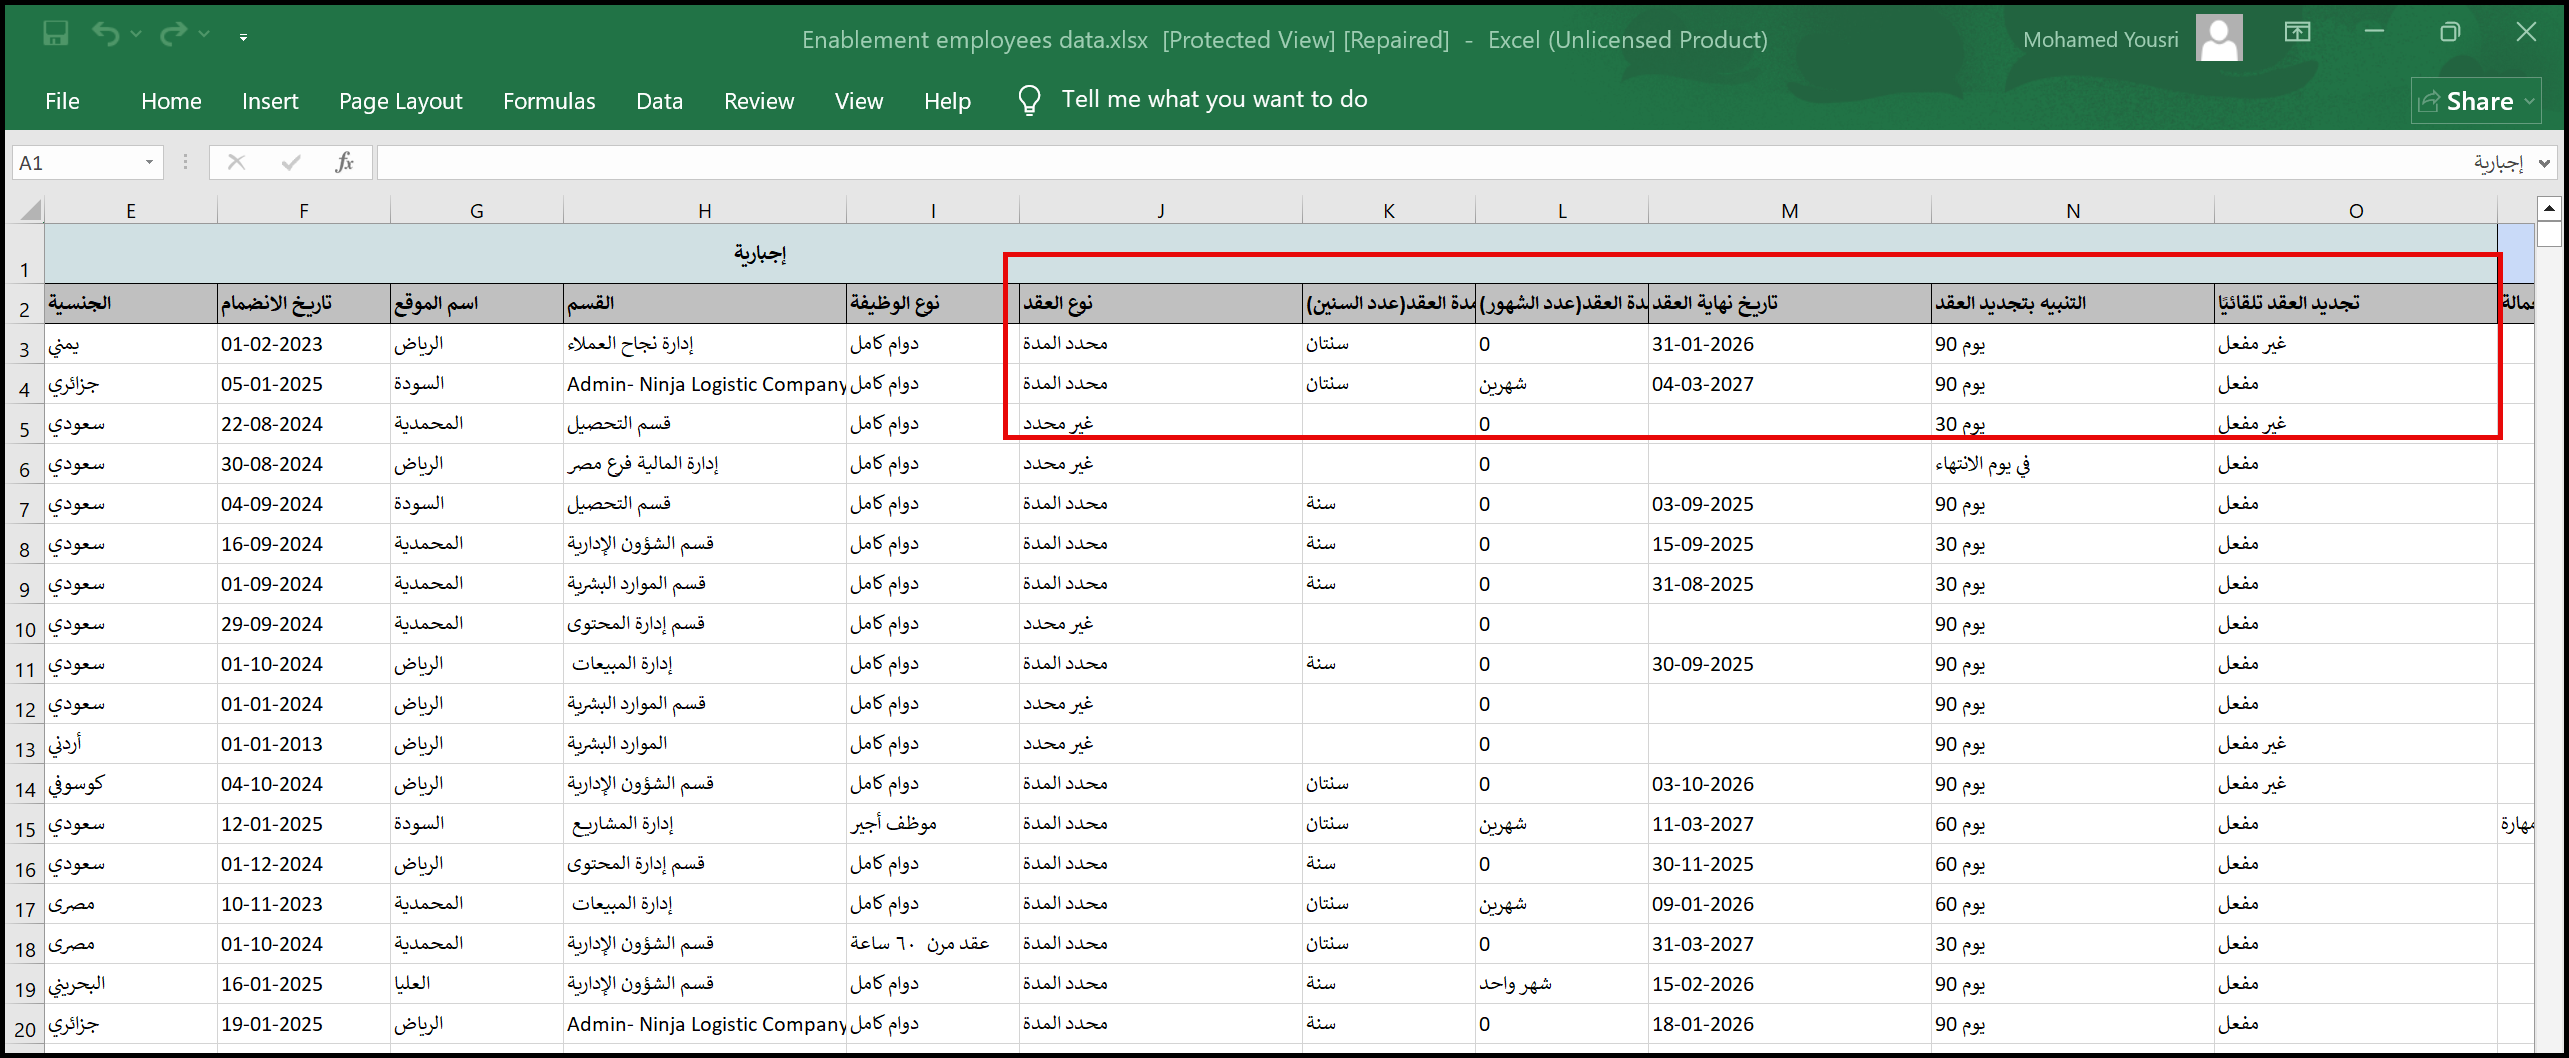Click the Enter checkmark in formula bar
The image size is (2569, 1058).
(291, 162)
